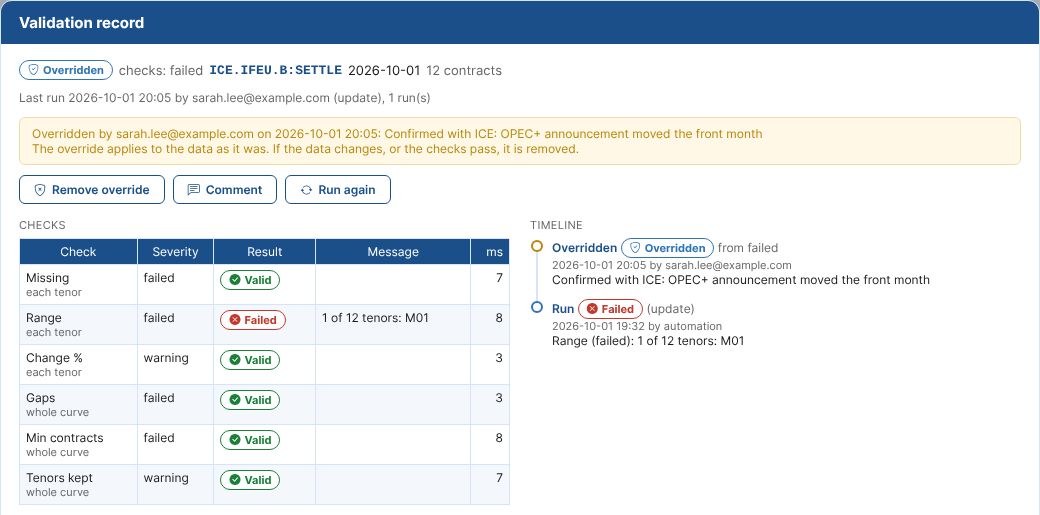Click the Overridden timeline entry title
The image size is (1040, 515).
584,248
